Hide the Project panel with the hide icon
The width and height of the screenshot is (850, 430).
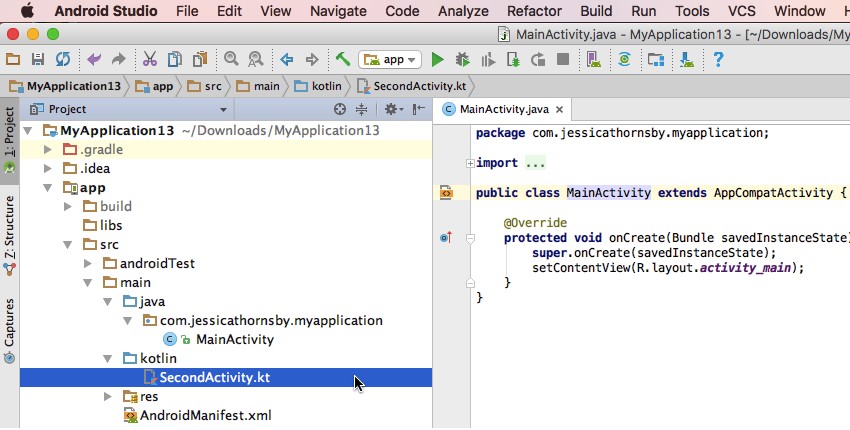(418, 109)
